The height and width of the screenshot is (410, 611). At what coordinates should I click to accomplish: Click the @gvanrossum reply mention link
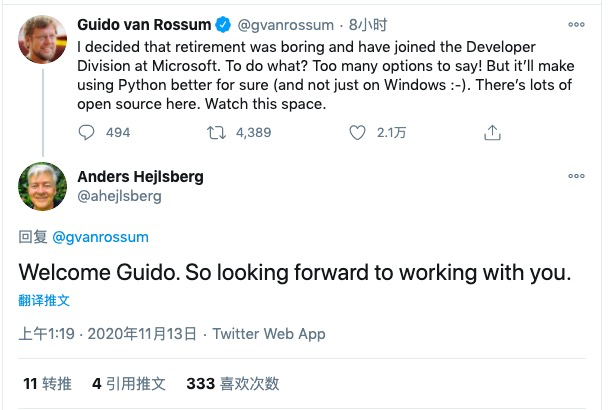(x=100, y=237)
